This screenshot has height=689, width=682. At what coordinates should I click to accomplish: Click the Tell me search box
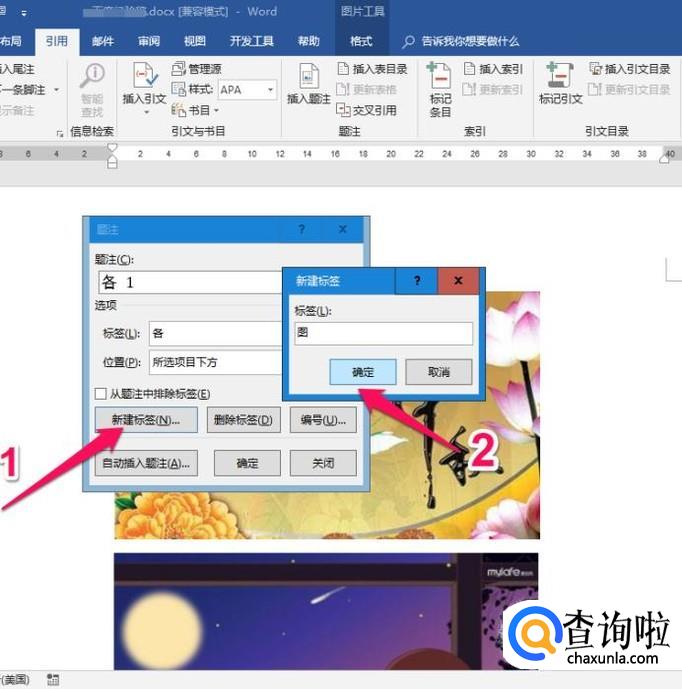[x=461, y=41]
